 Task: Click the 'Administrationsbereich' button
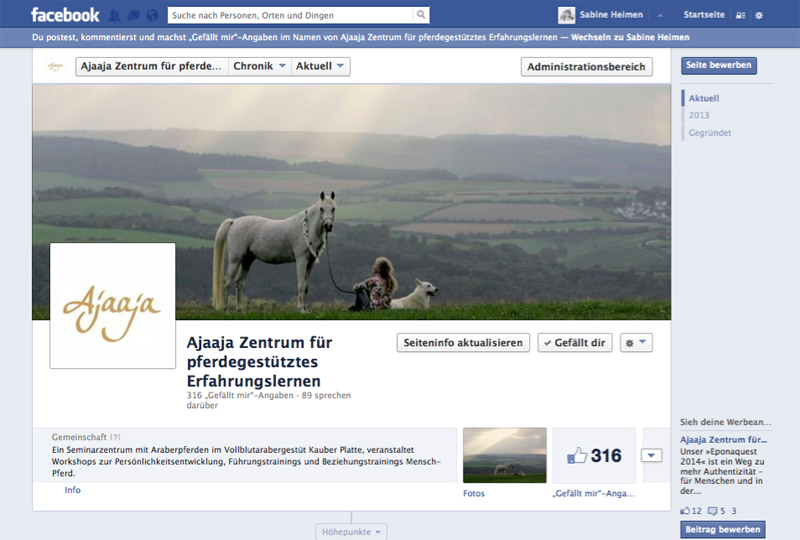click(587, 67)
